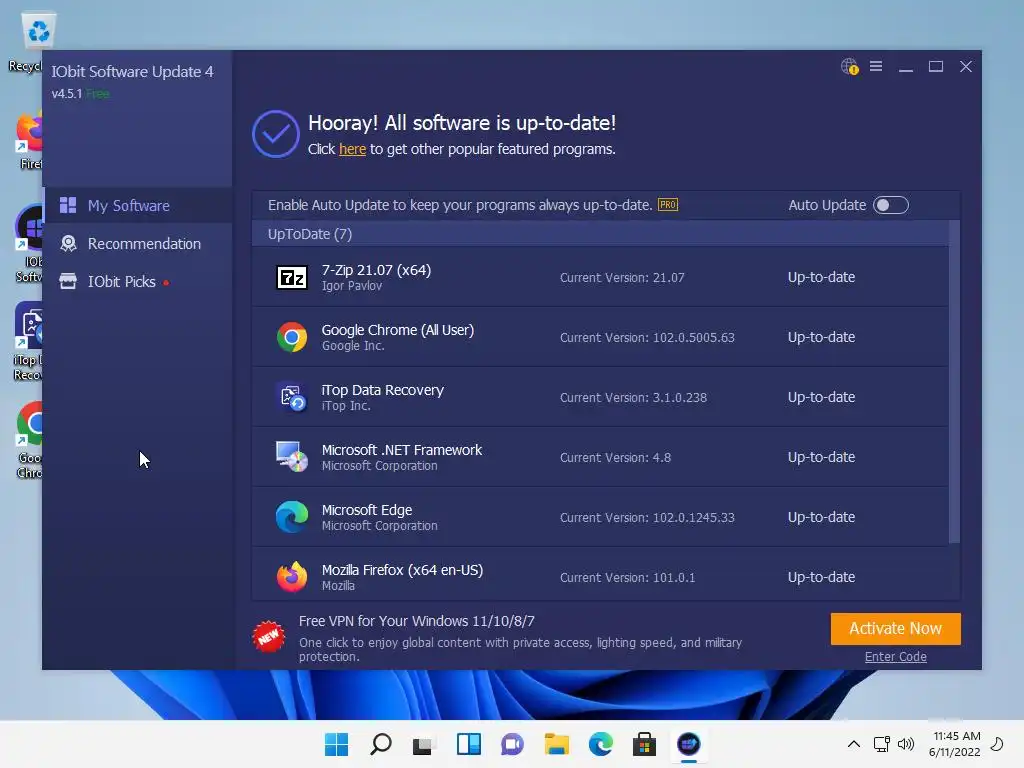Switch to the IObit Picks tab
Image resolution: width=1024 pixels, height=768 pixels.
[x=138, y=281]
